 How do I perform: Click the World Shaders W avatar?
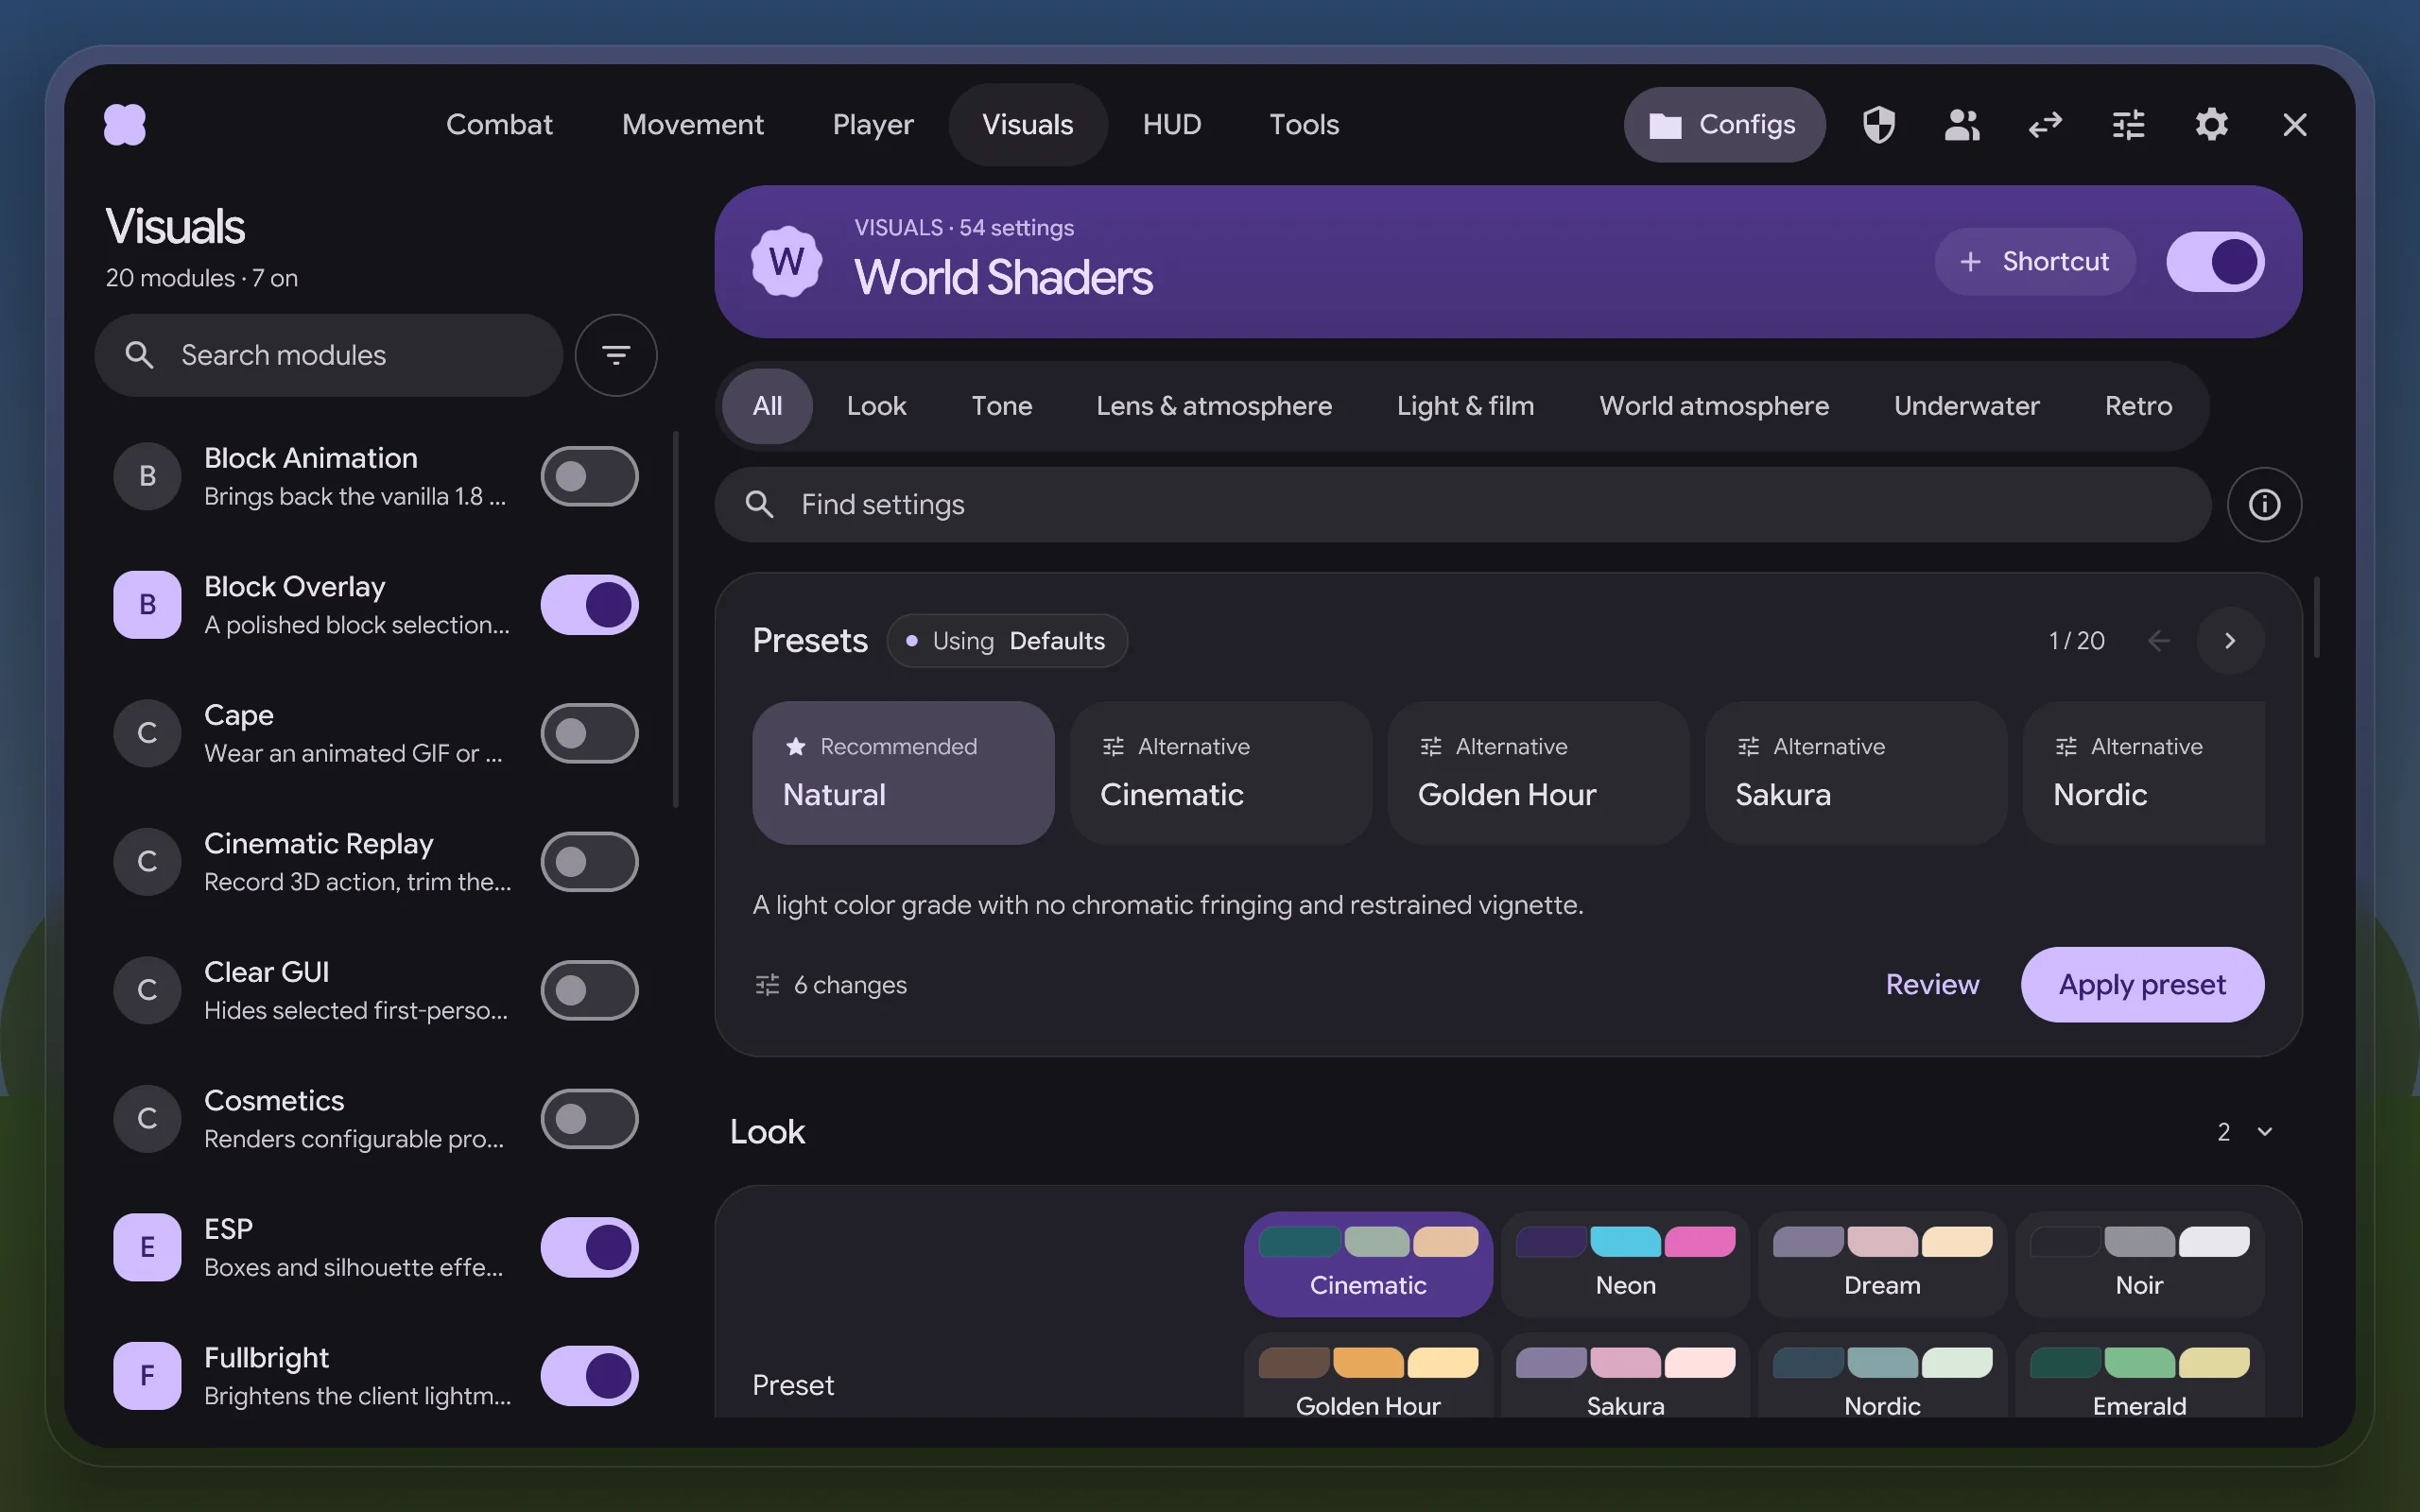pyautogui.click(x=786, y=262)
